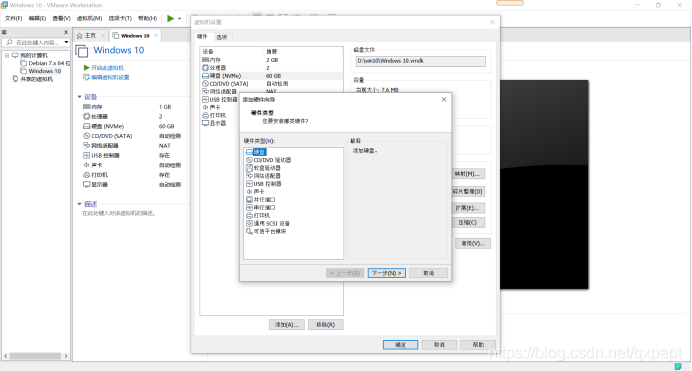Pick the 软盘驱动器 floppy icon in wizard
The image size is (692, 371).
click(x=249, y=168)
